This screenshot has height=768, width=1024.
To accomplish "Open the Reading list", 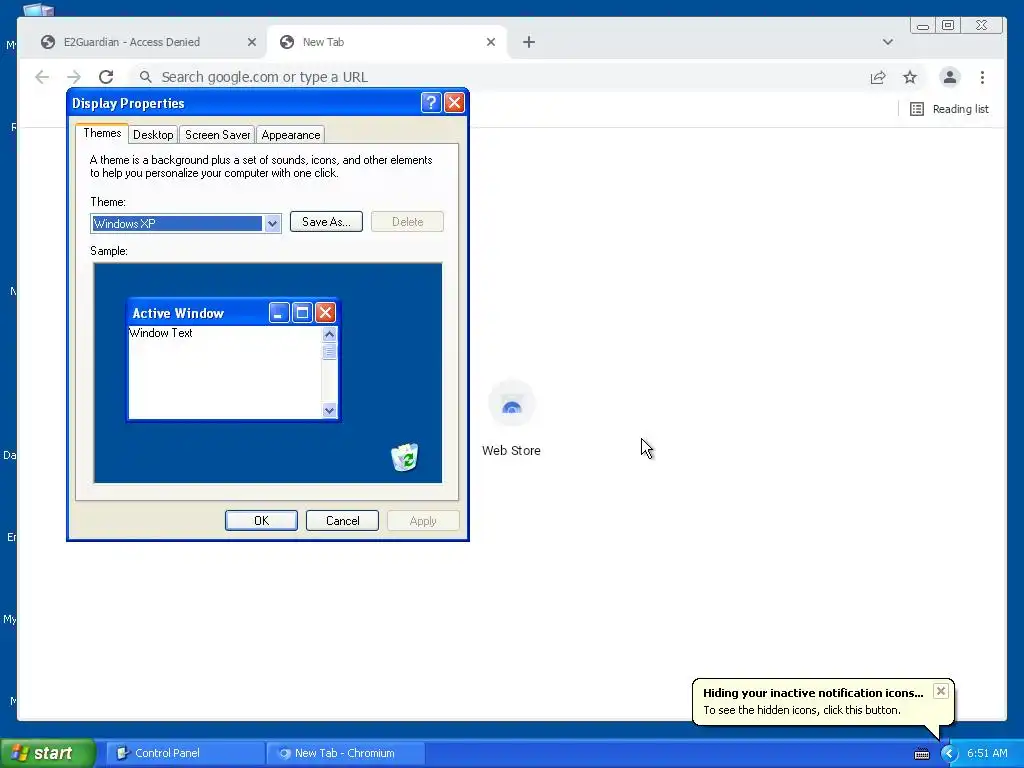I will coord(950,109).
